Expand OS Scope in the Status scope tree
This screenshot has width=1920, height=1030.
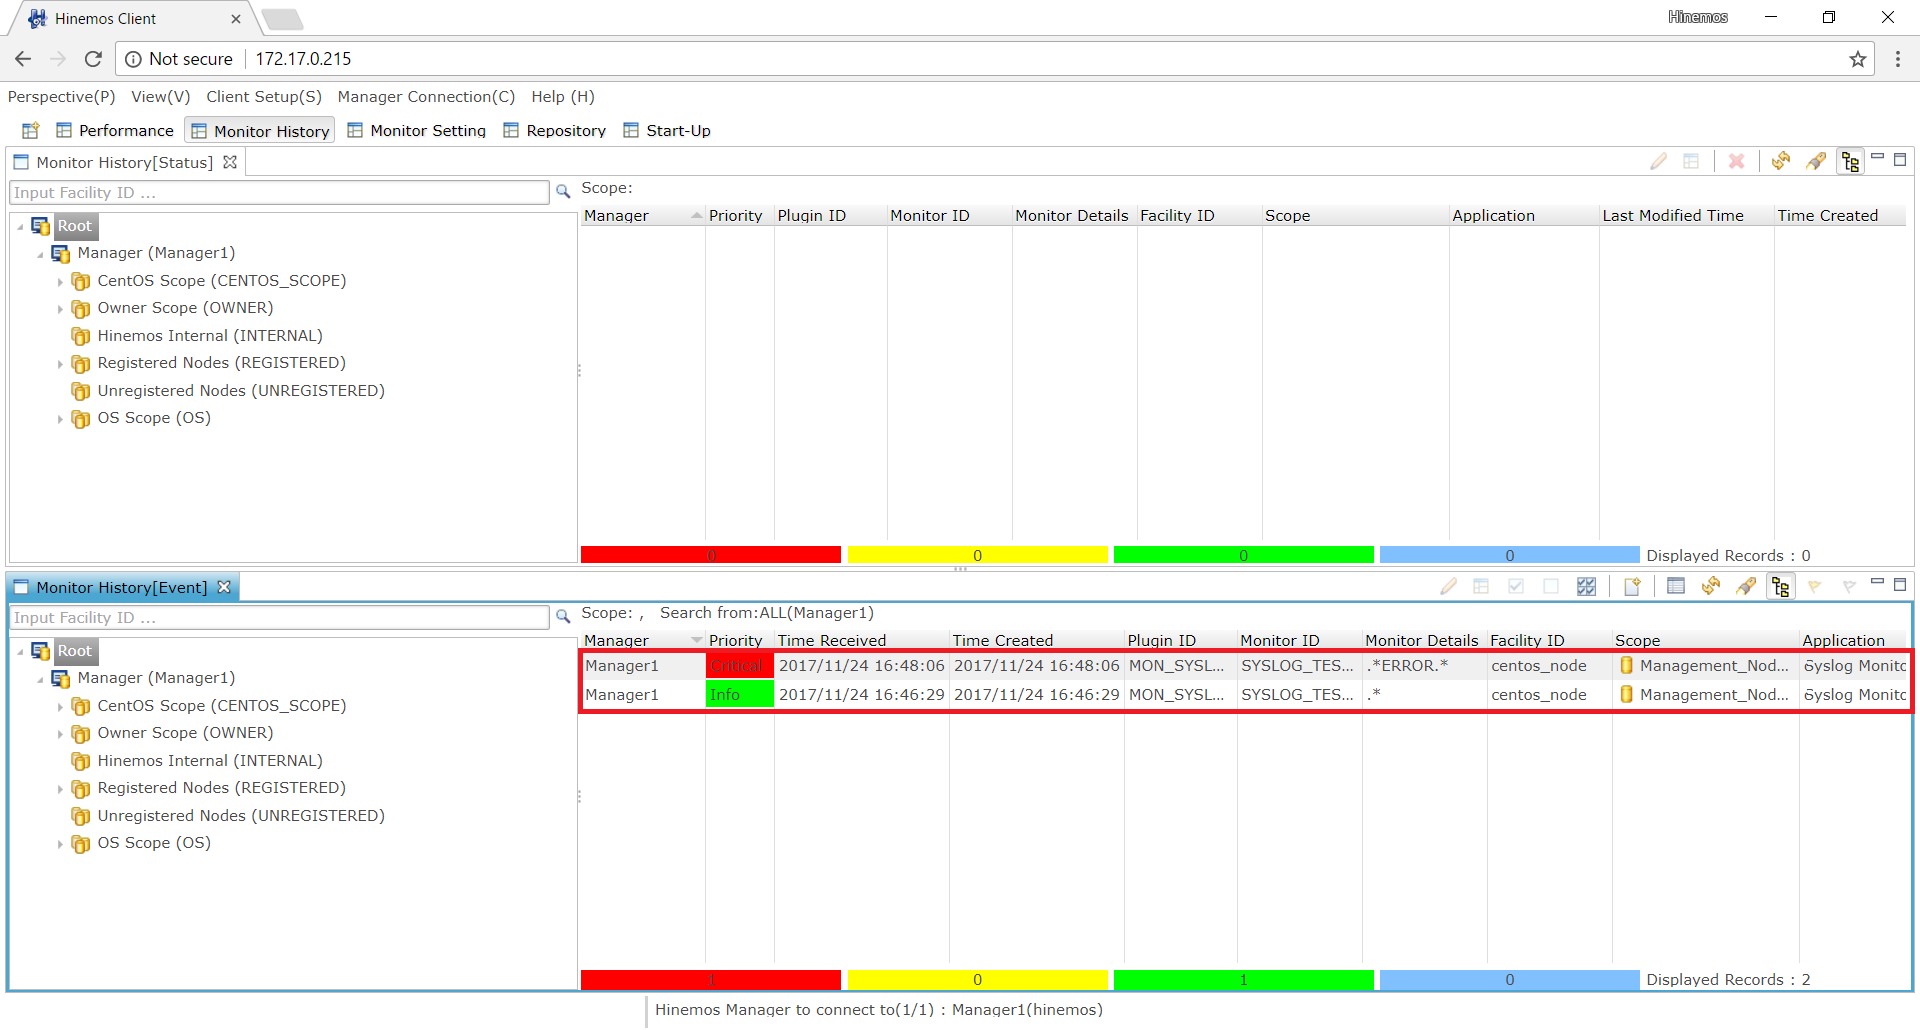pyautogui.click(x=60, y=419)
